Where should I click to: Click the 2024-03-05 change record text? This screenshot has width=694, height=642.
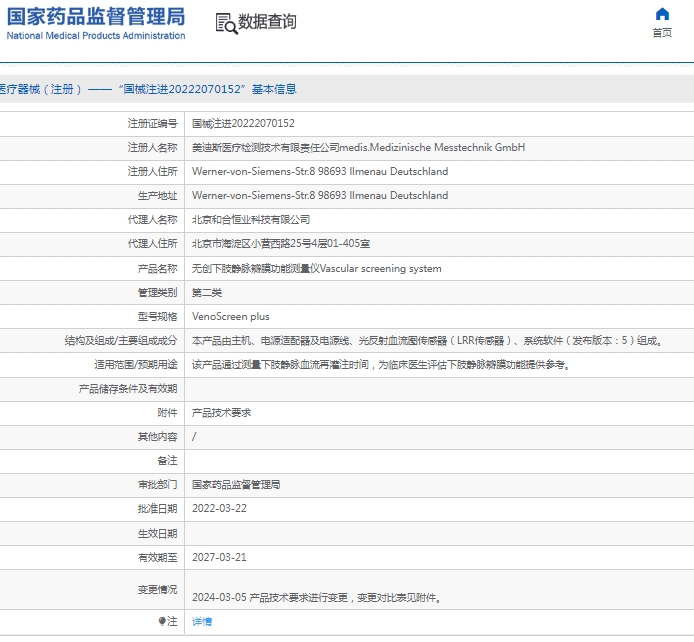coord(316,597)
